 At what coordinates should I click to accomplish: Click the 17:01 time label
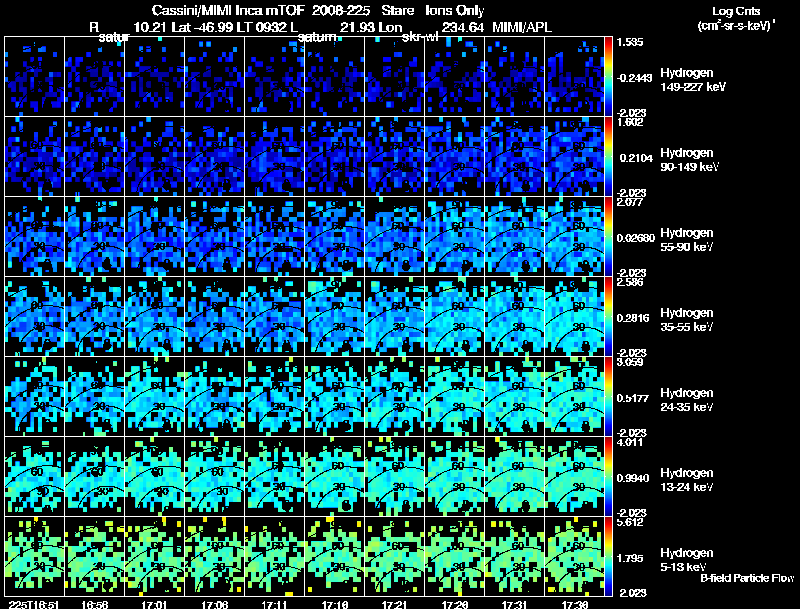(154, 604)
